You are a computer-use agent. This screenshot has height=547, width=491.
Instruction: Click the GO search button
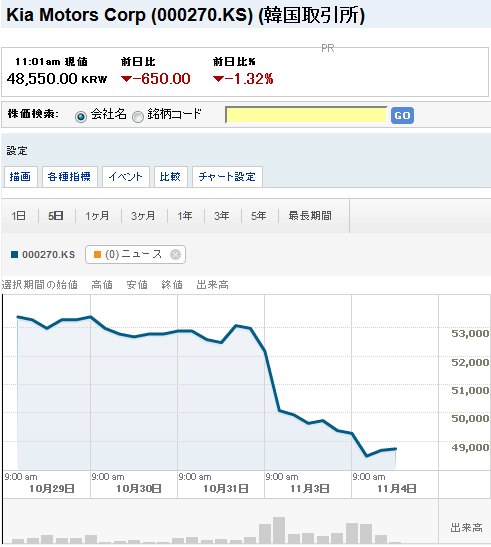pos(402,115)
